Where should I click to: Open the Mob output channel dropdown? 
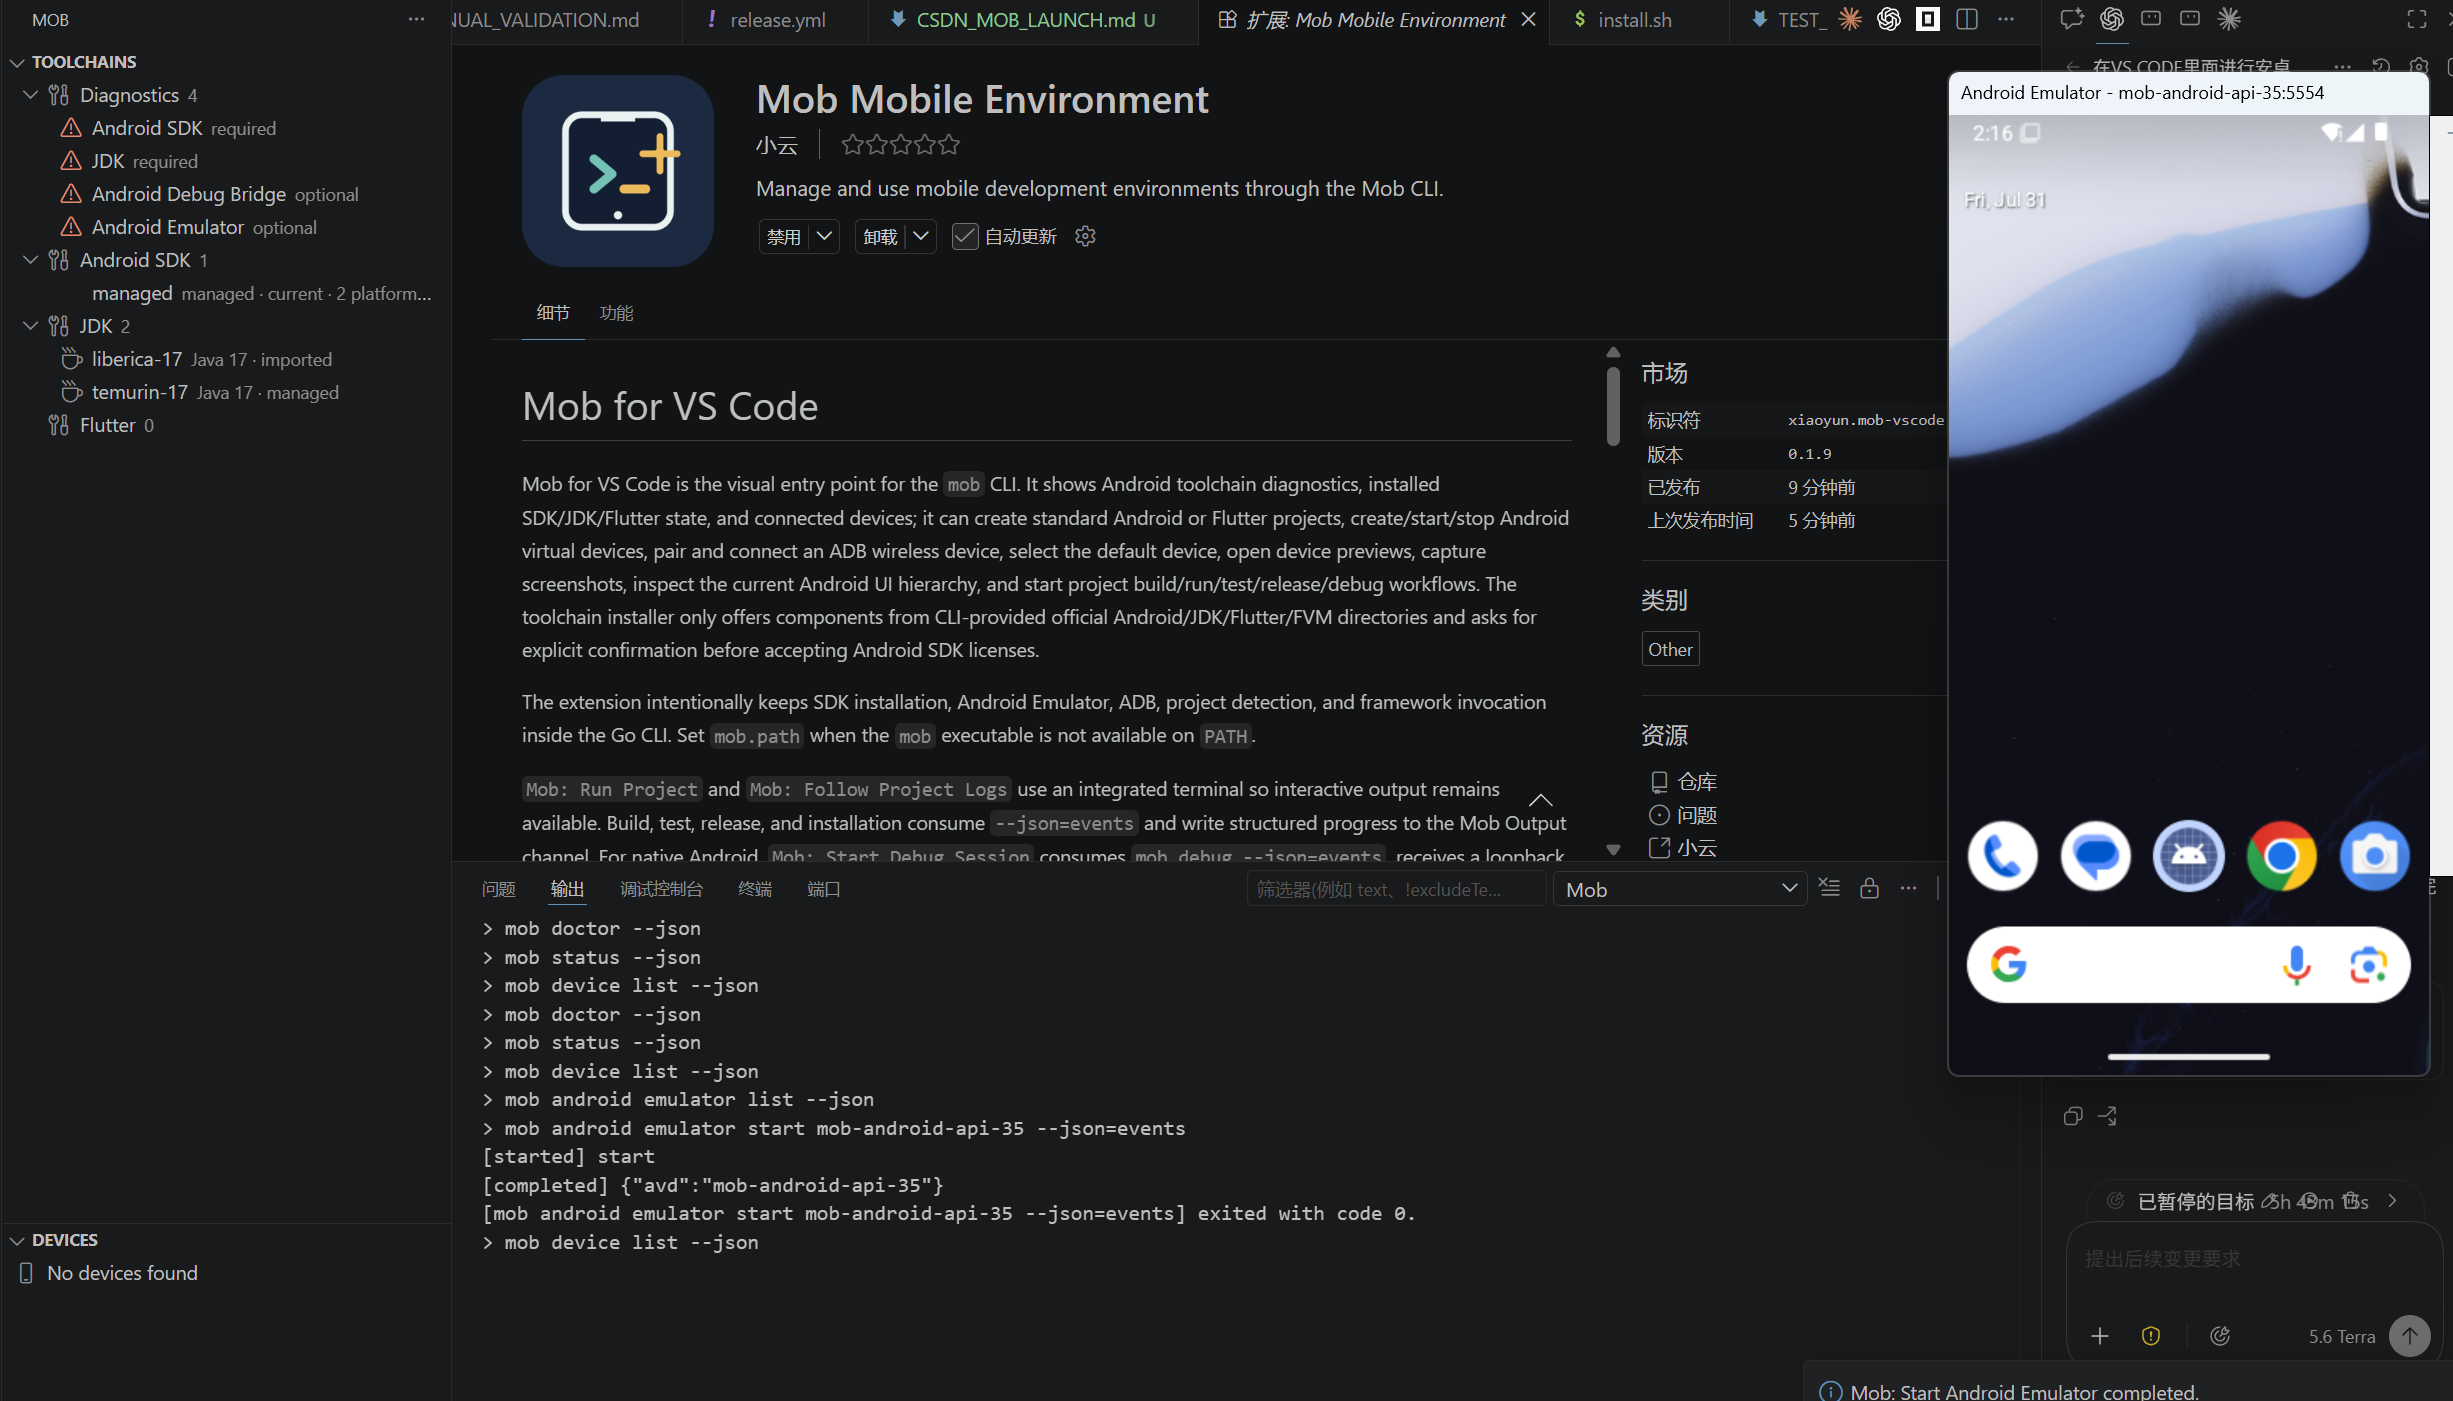coord(1679,889)
